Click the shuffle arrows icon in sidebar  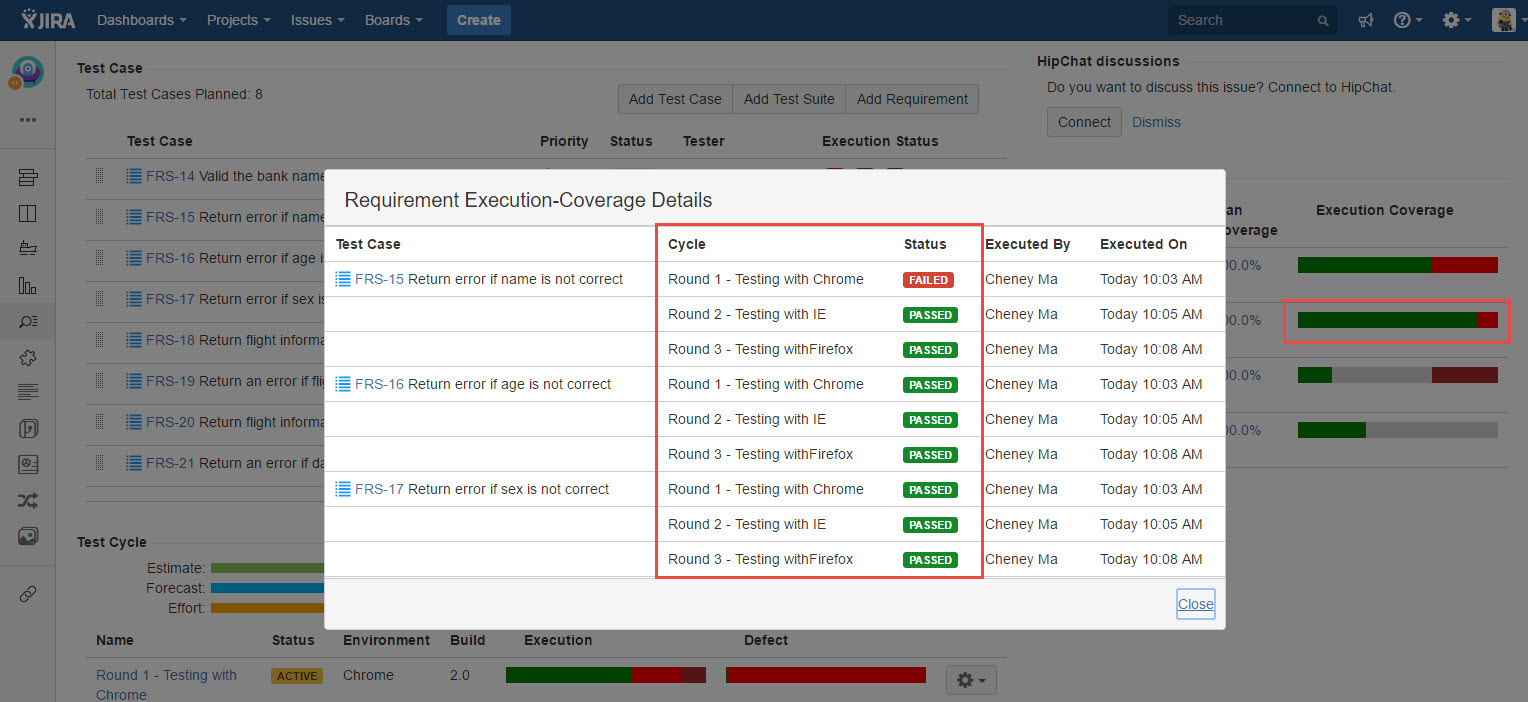tap(28, 500)
